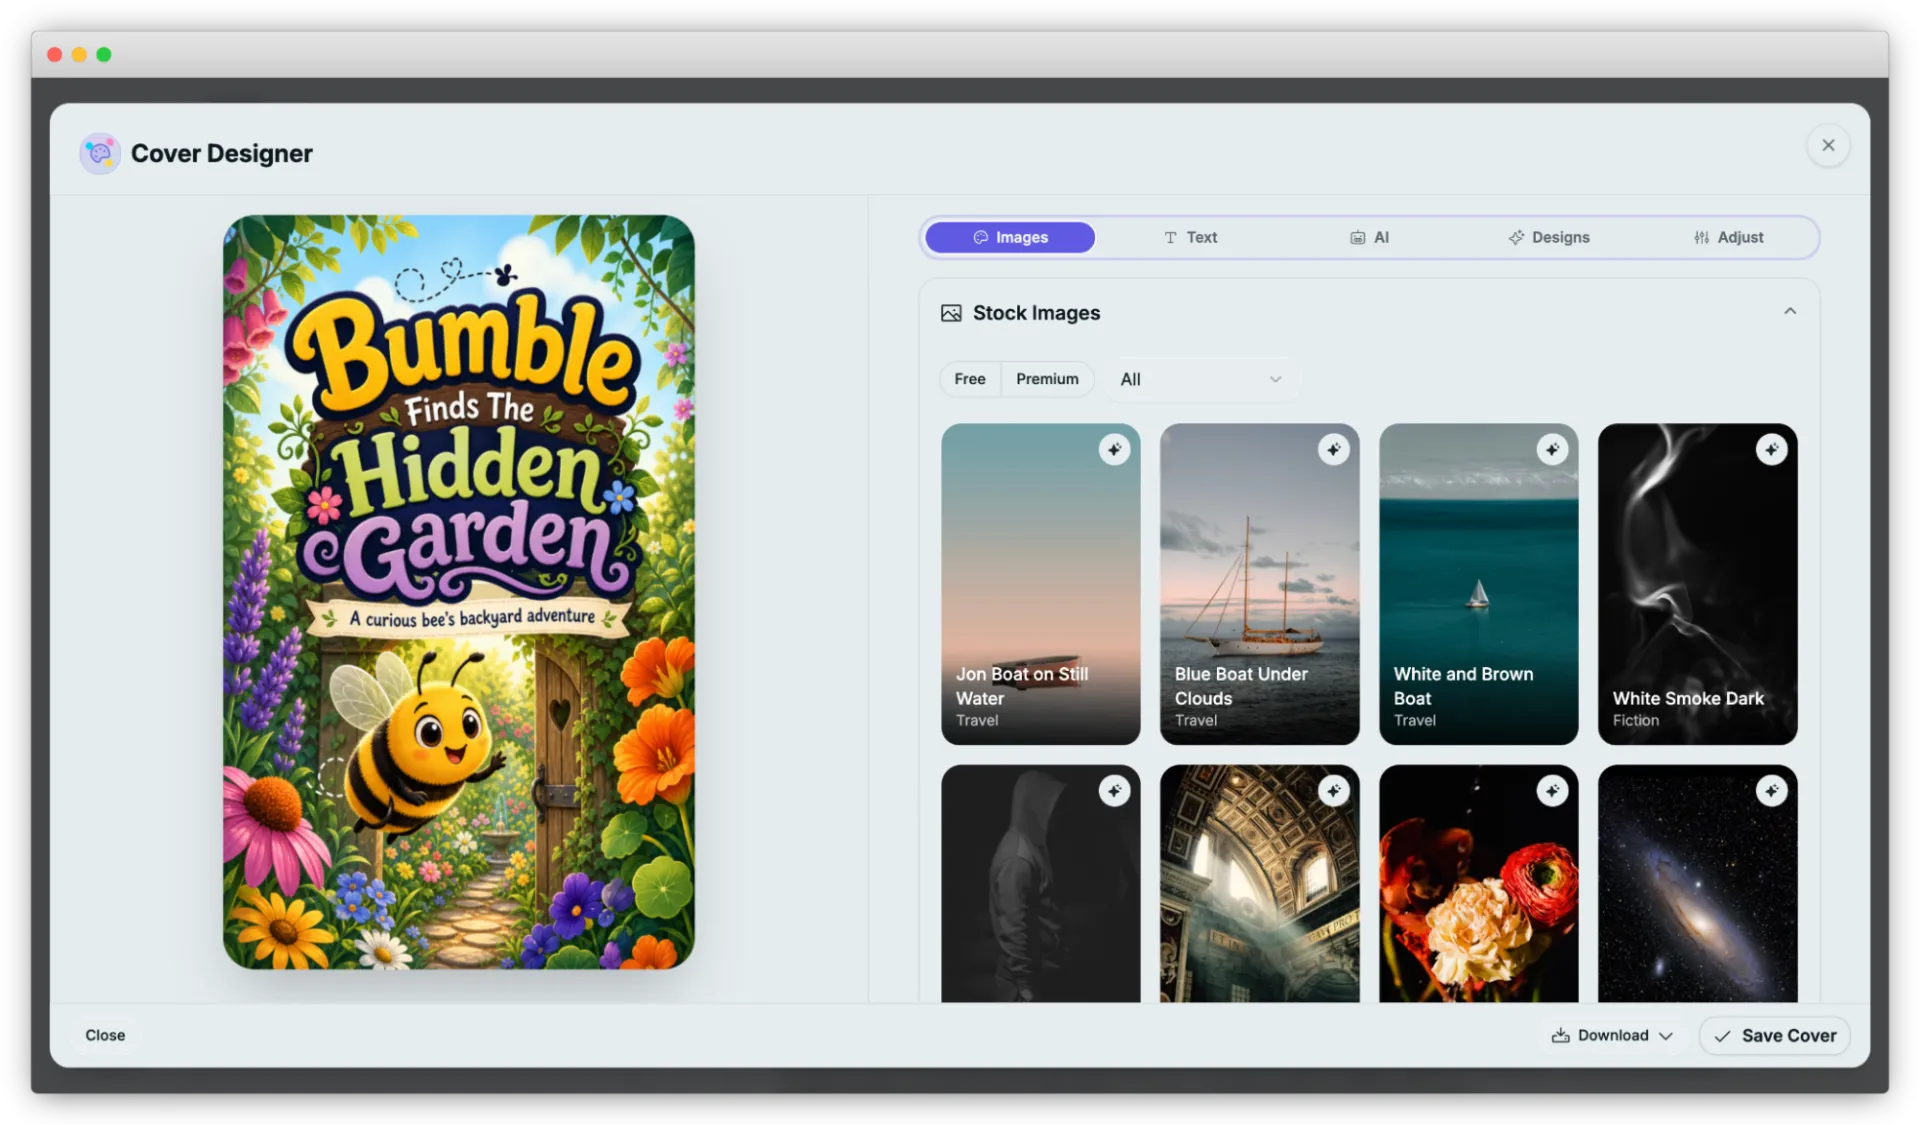Click the yellow macOS minimize window button

coord(79,54)
